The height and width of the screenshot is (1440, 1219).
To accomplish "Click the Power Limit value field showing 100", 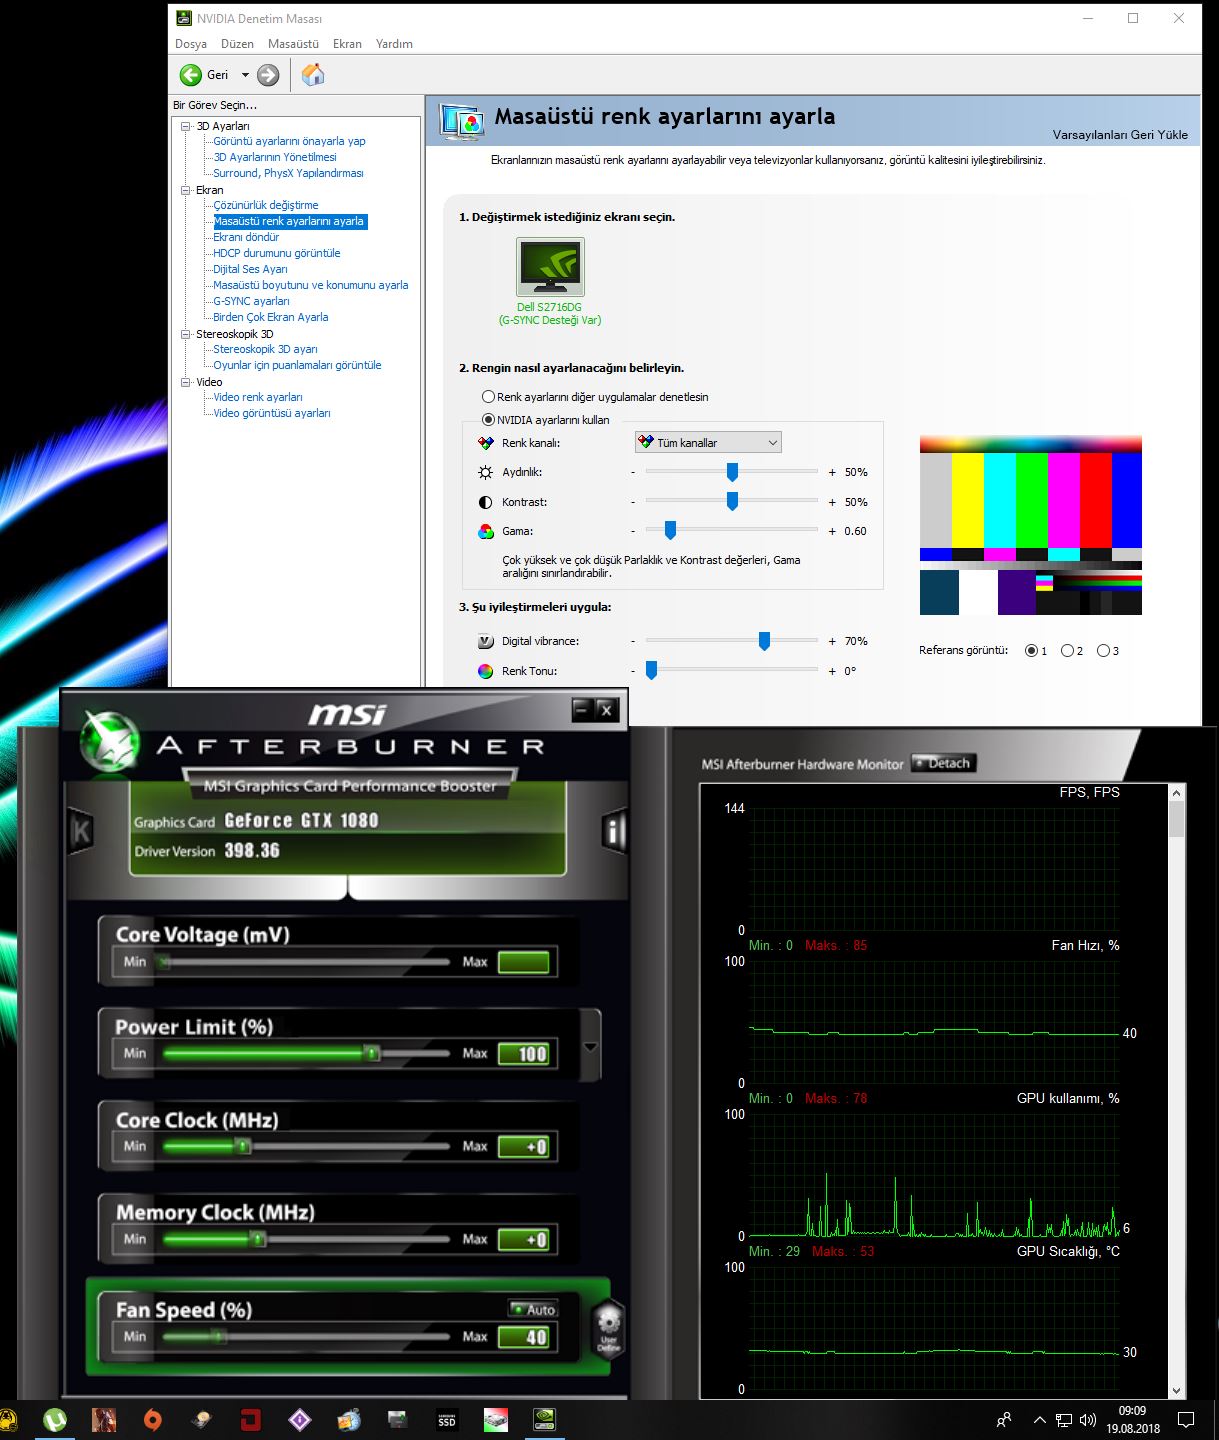I will 524,1053.
